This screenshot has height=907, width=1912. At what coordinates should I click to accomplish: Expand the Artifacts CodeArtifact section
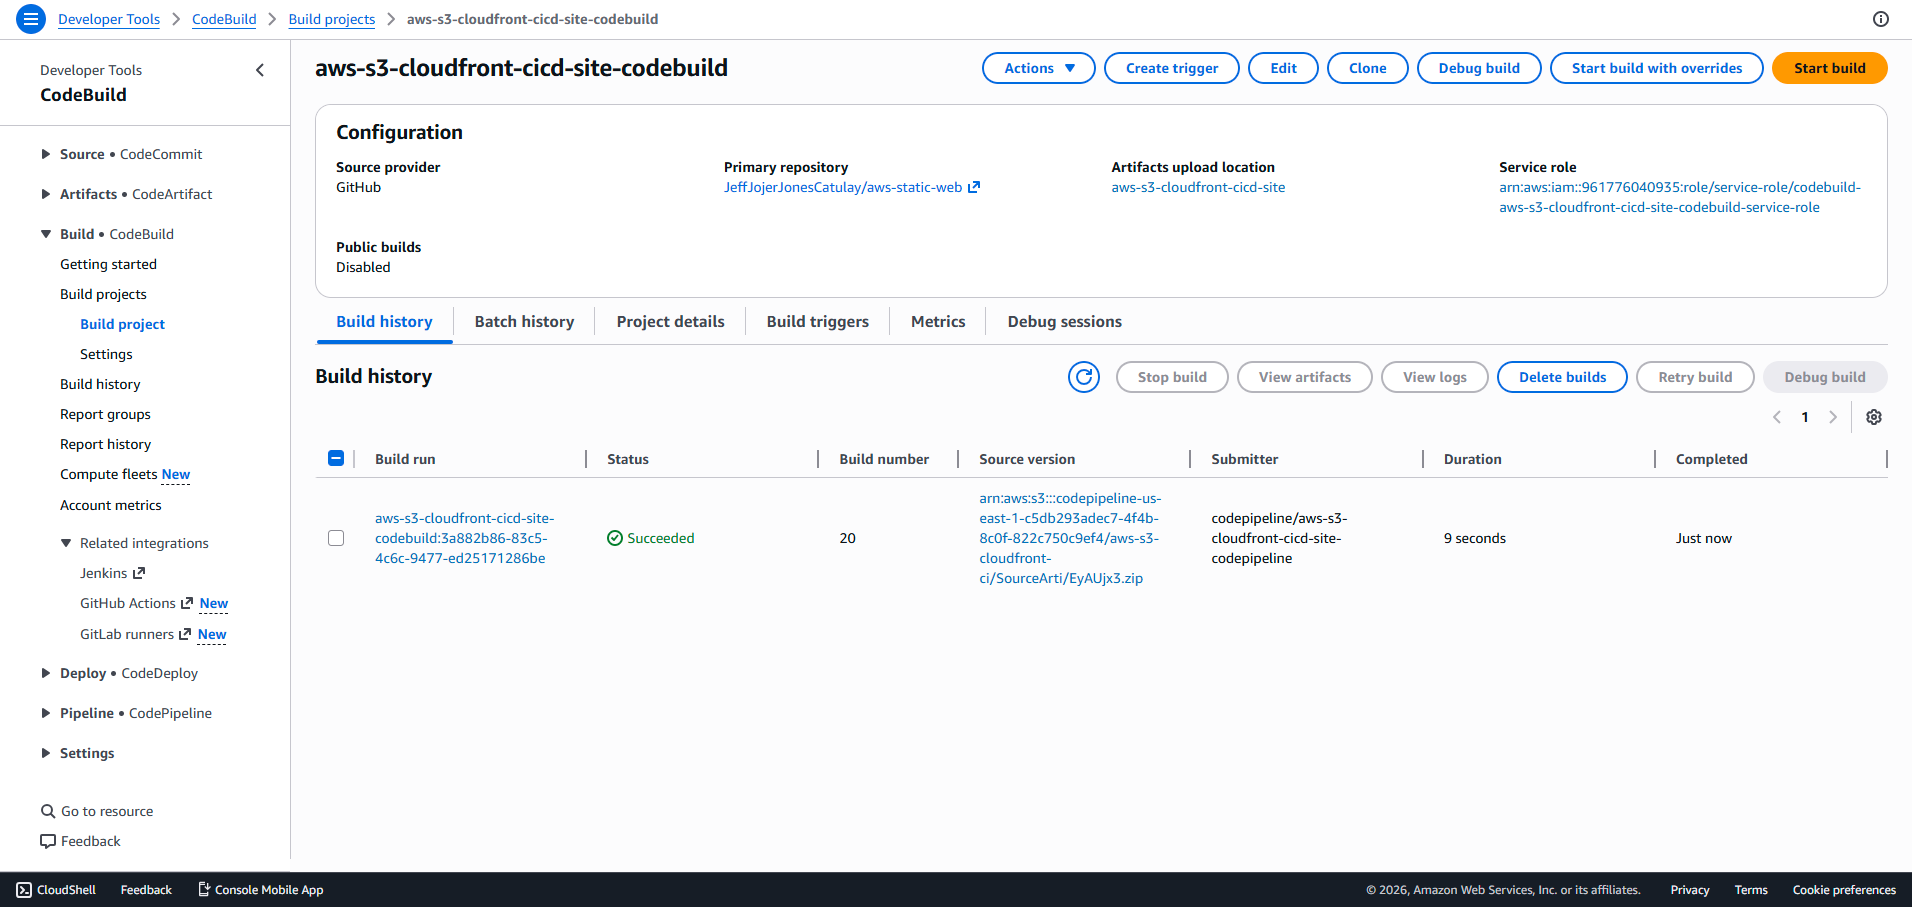(x=46, y=194)
